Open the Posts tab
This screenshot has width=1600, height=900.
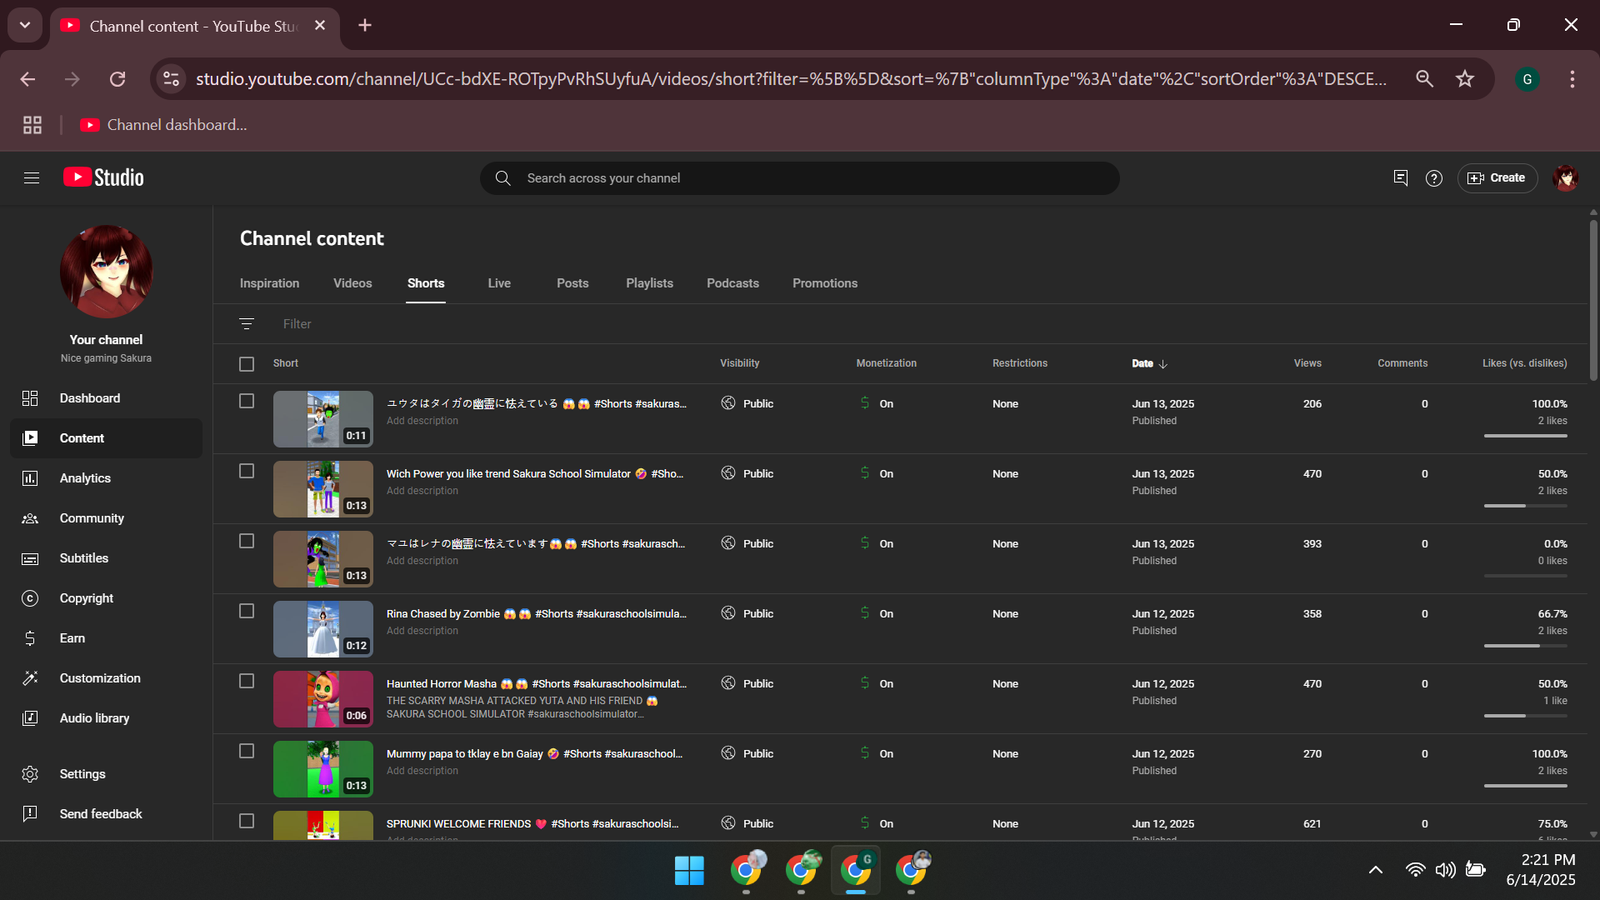572,284
